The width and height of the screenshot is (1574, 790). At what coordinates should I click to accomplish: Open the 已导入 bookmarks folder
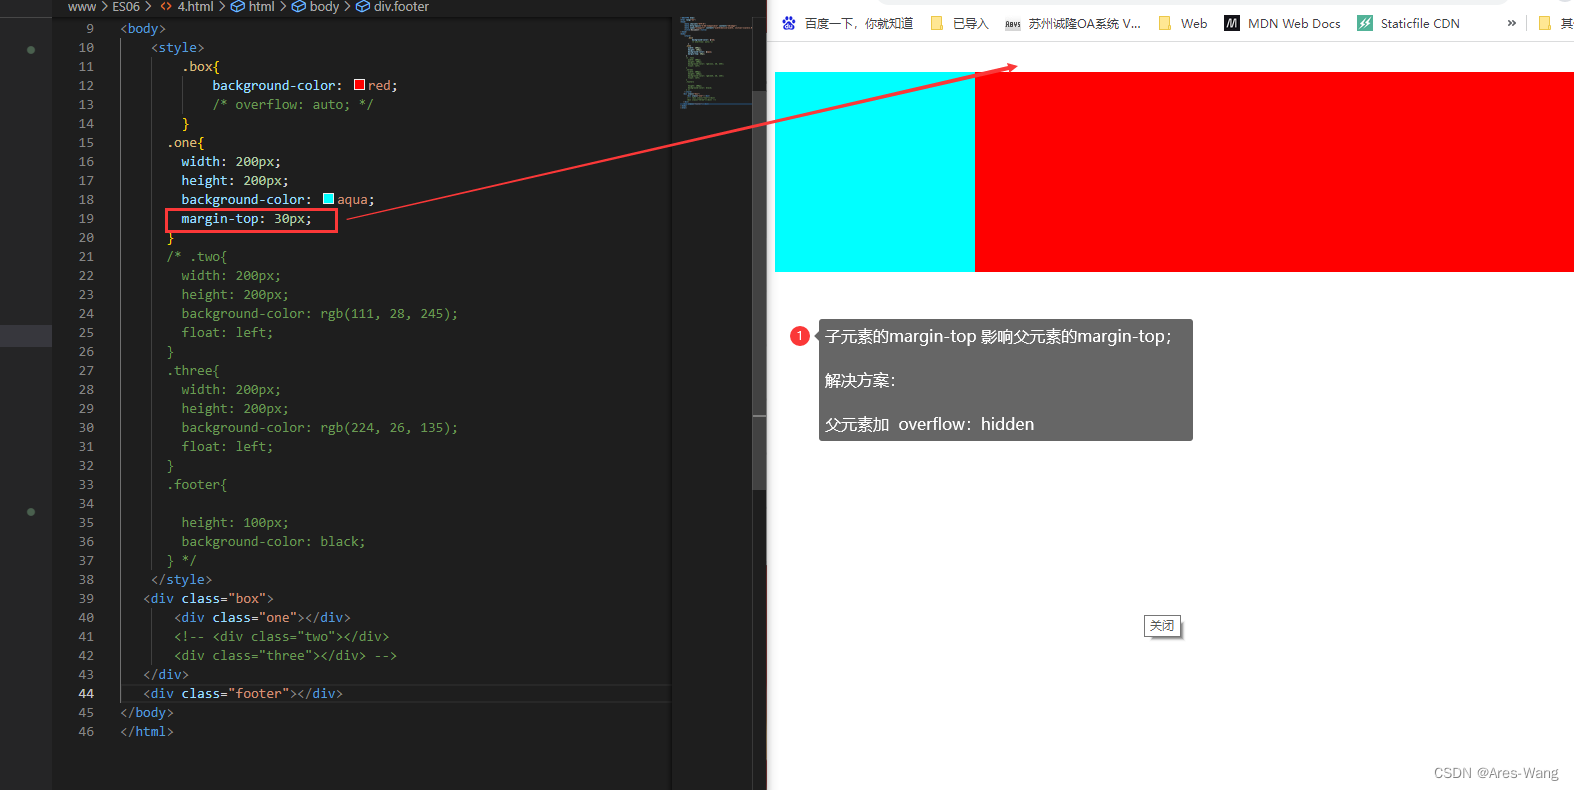(960, 23)
